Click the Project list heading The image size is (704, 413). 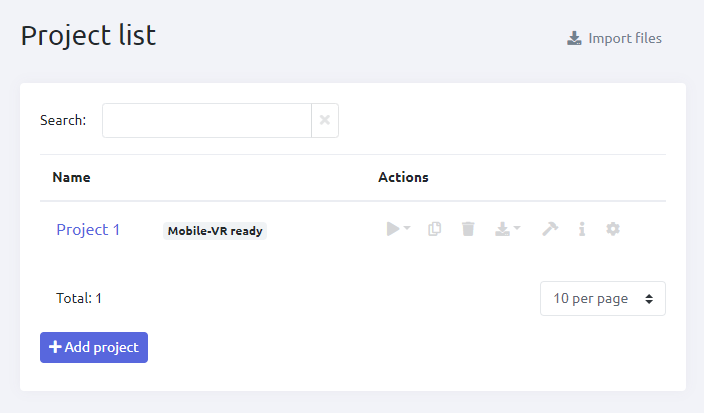(x=88, y=35)
